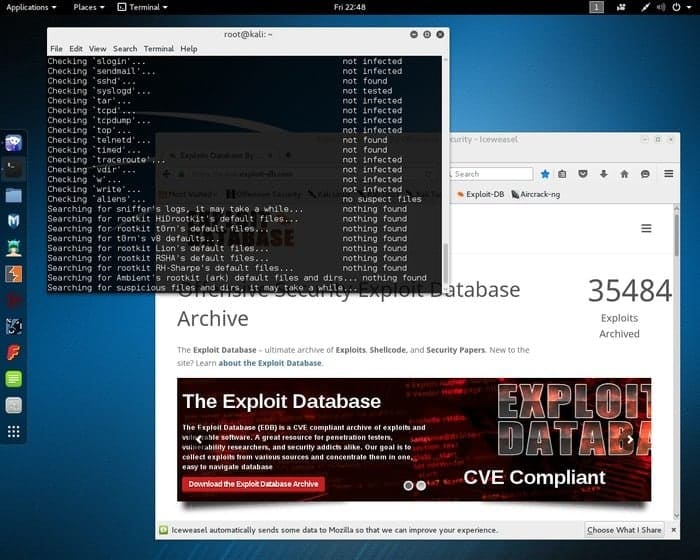
Task: Open terminal Edit menu
Action: (75, 49)
